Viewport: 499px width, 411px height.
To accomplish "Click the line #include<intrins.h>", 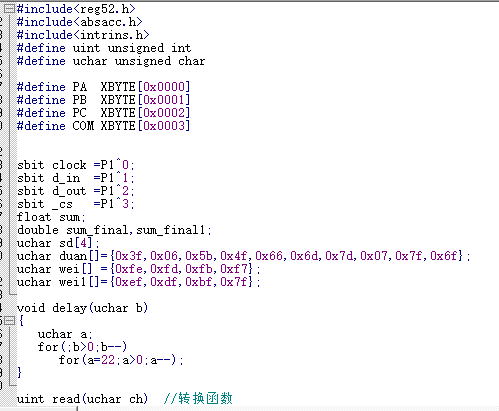I will 83,35.
